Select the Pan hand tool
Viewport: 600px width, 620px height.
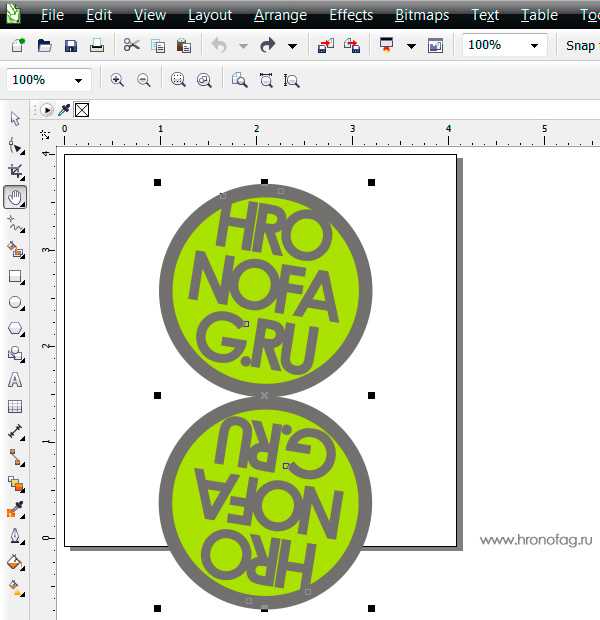click(x=15, y=197)
